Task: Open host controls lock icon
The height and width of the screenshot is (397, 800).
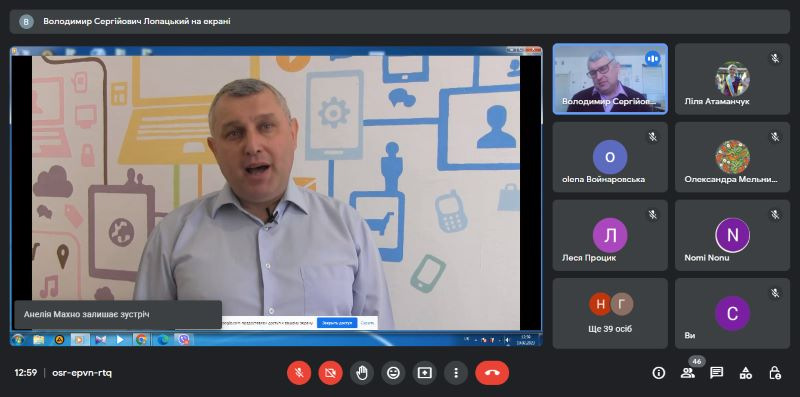Action: (774, 373)
